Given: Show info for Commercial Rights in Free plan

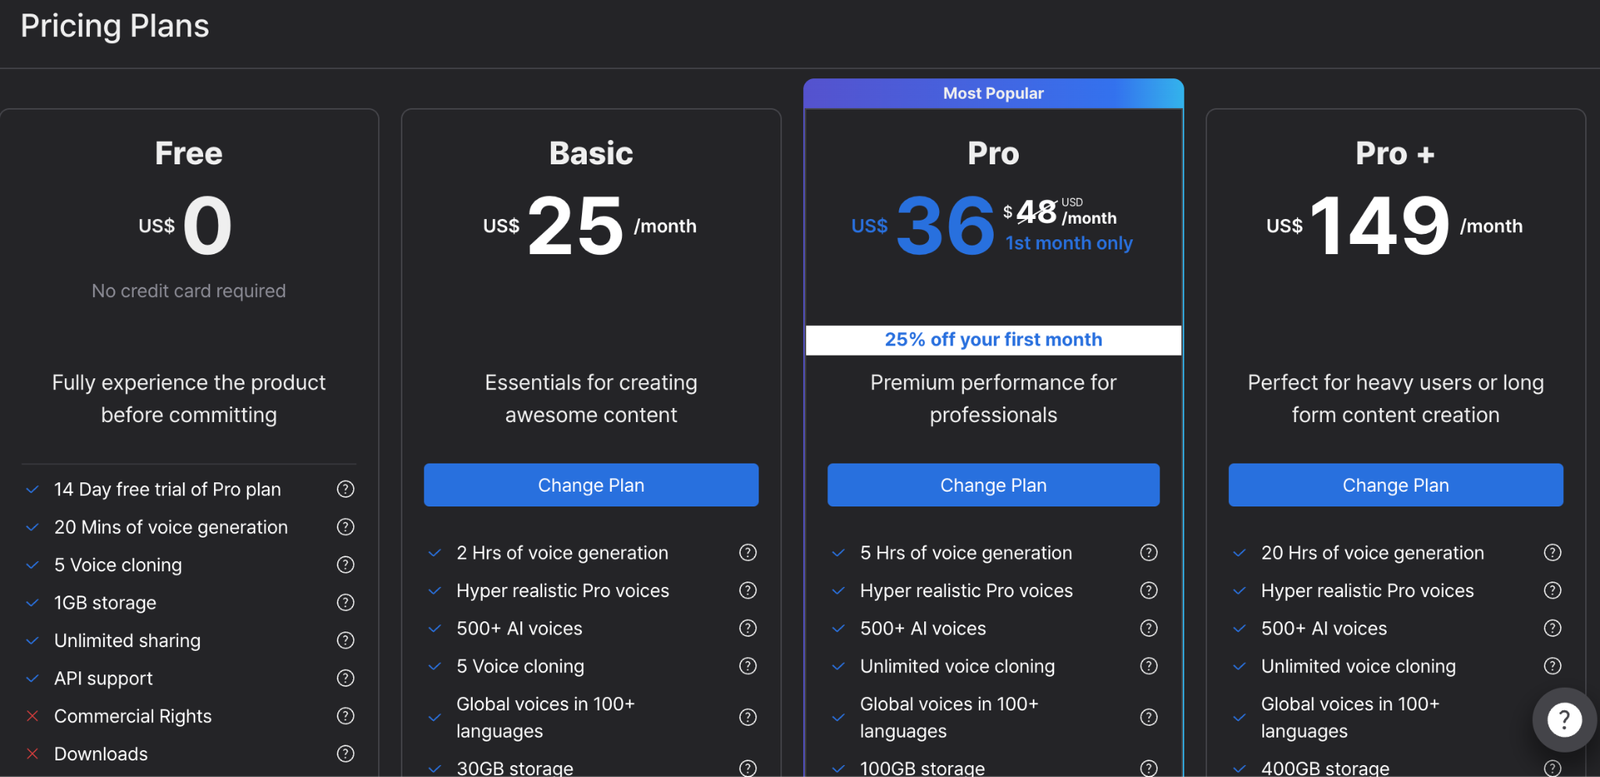Looking at the screenshot, I should [345, 716].
